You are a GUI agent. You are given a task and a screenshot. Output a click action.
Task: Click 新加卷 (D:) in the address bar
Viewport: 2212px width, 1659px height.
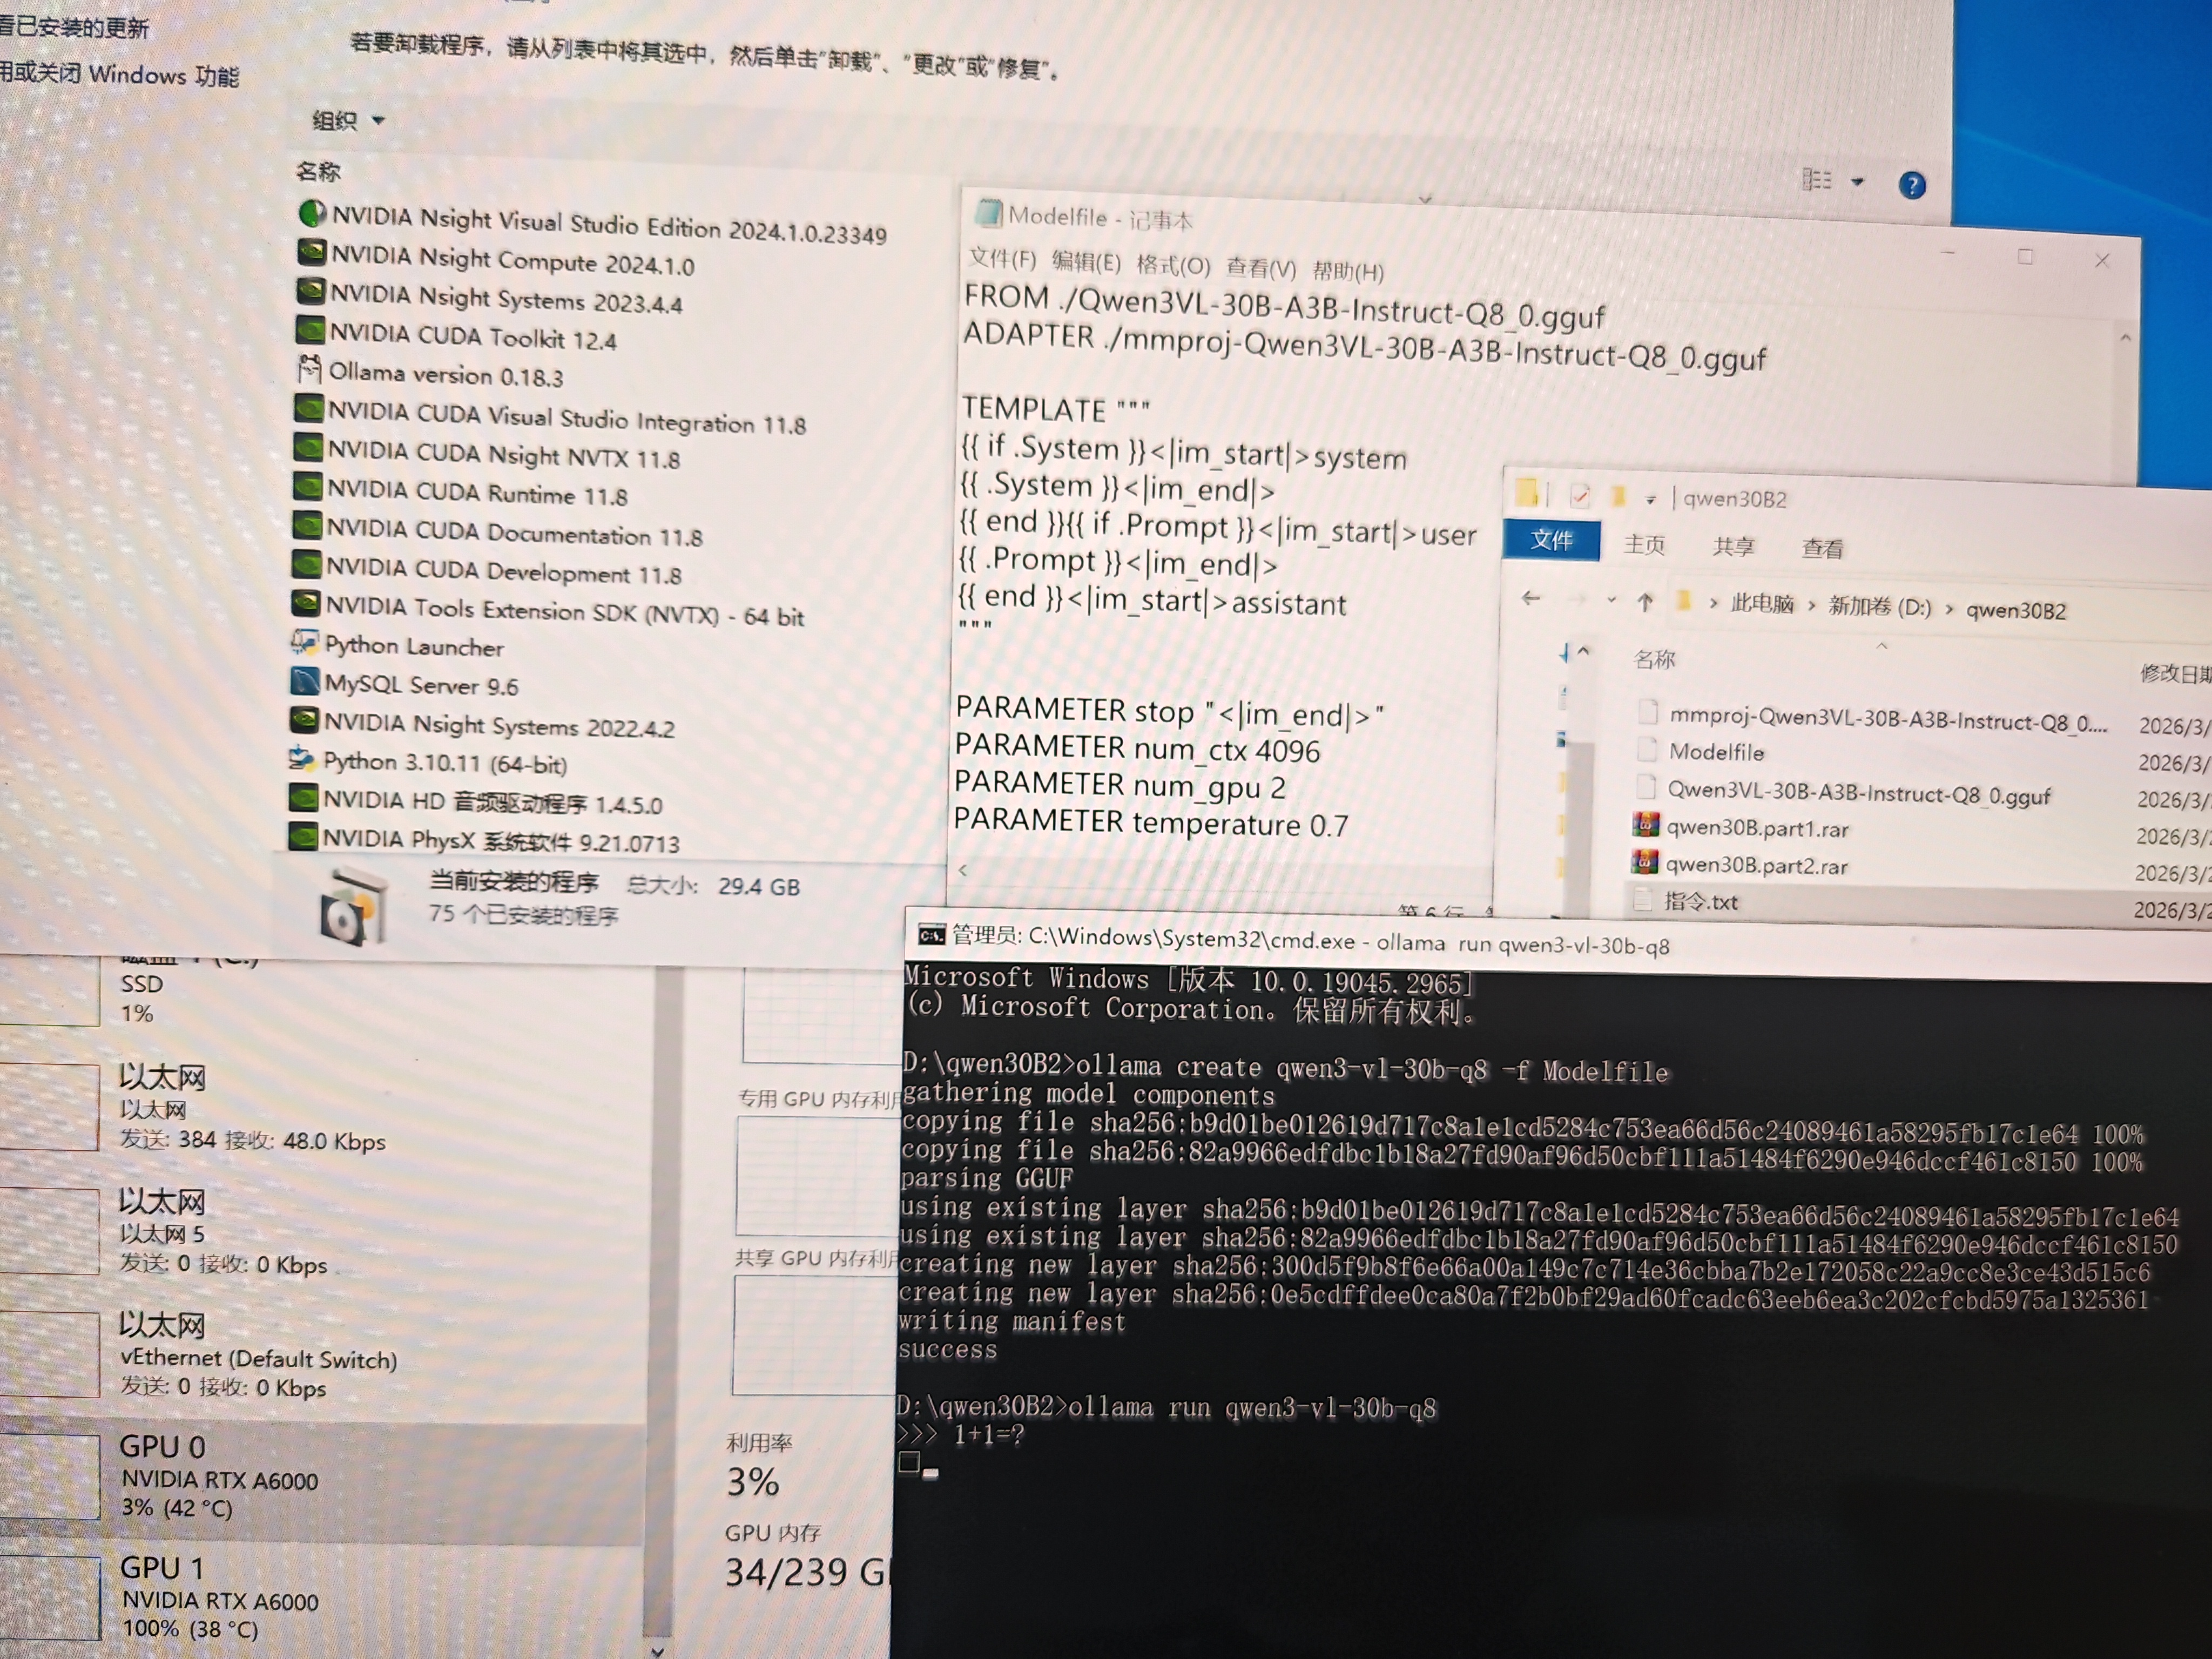pyautogui.click(x=1880, y=607)
